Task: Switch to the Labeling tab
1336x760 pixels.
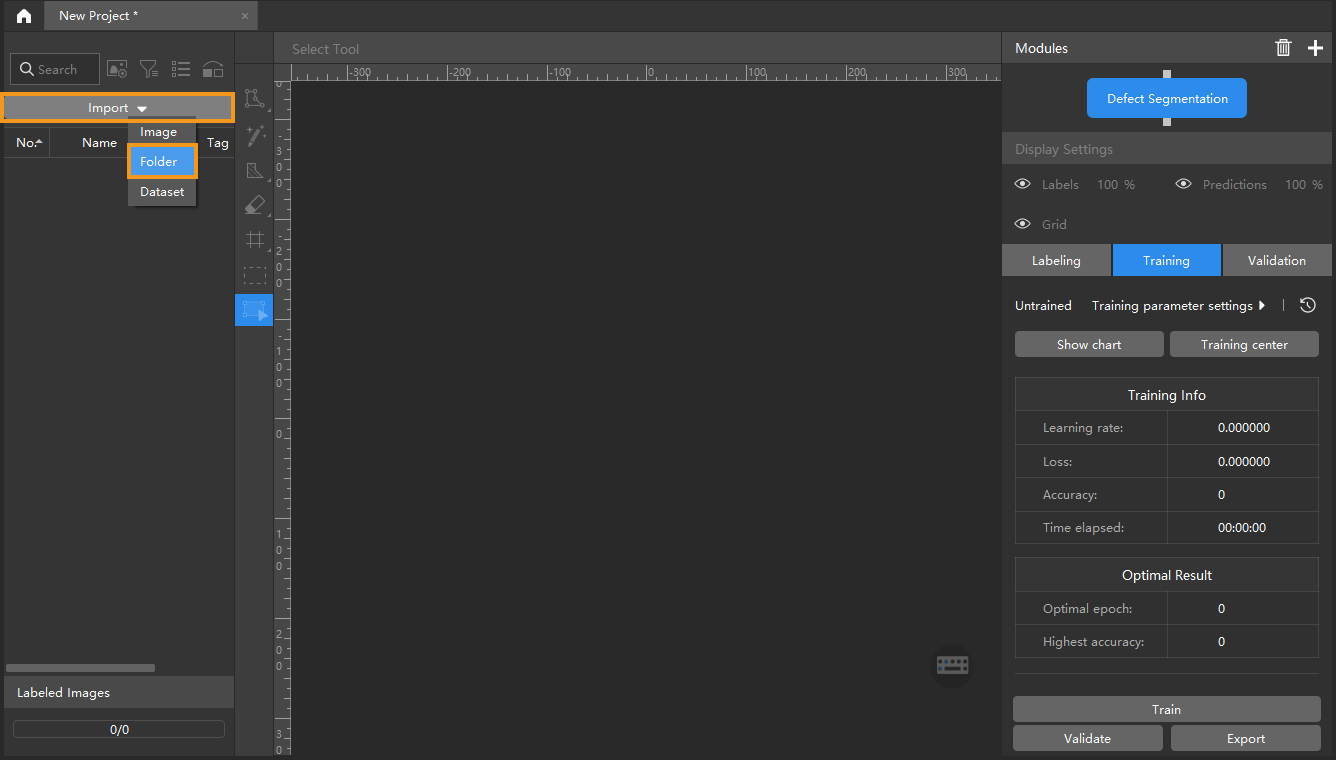Action: coord(1056,260)
